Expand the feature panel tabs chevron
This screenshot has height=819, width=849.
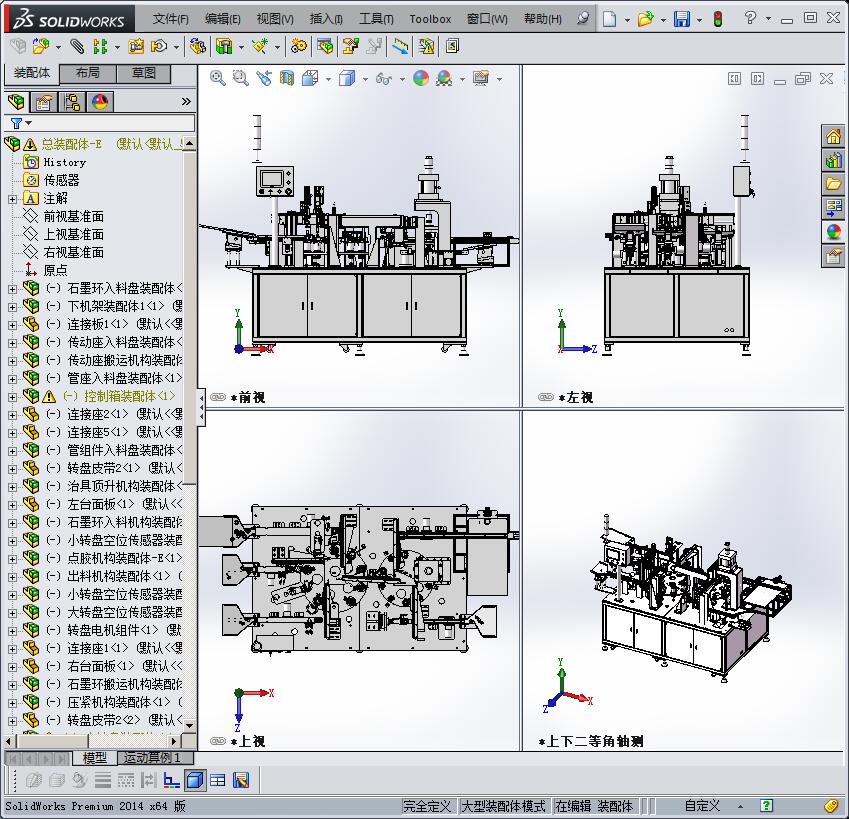point(186,102)
